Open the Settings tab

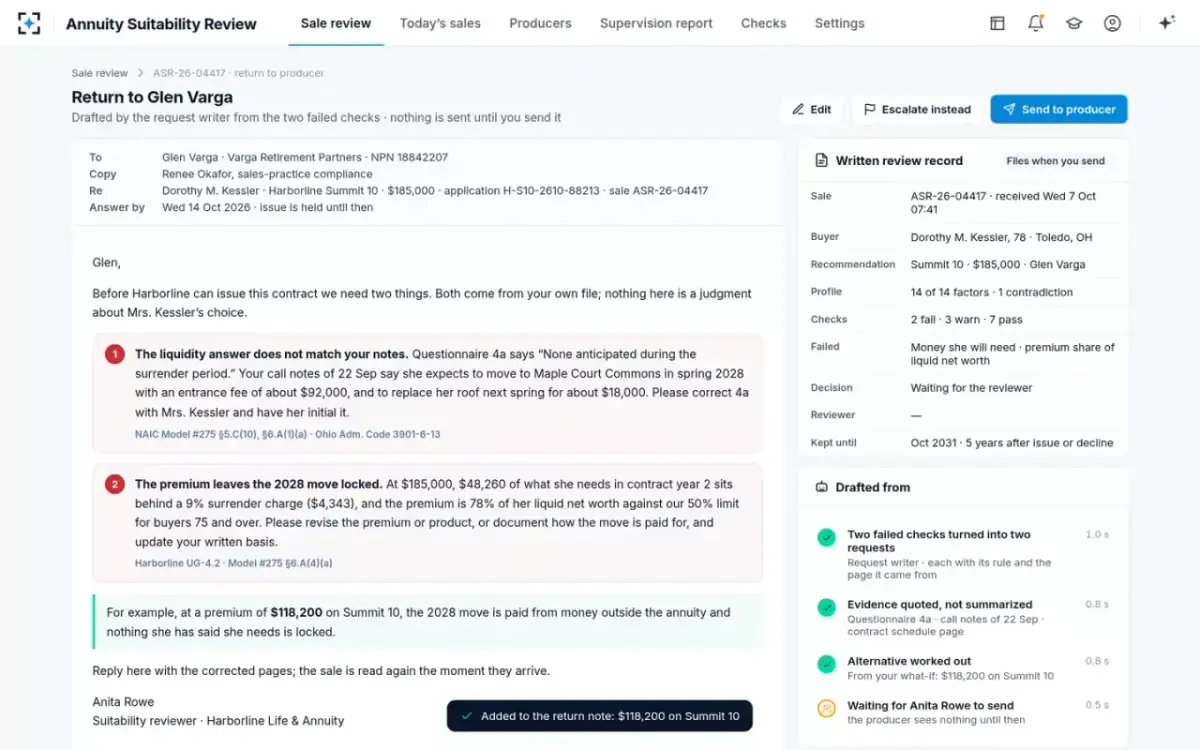[840, 23]
